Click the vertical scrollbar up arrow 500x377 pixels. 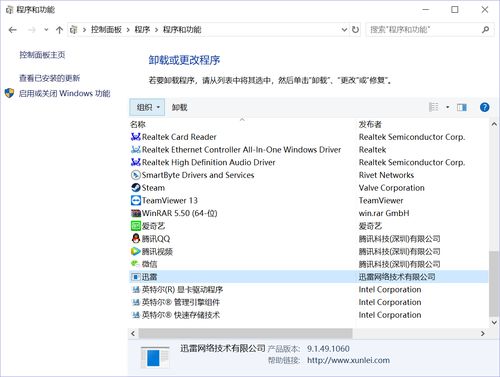click(x=494, y=124)
